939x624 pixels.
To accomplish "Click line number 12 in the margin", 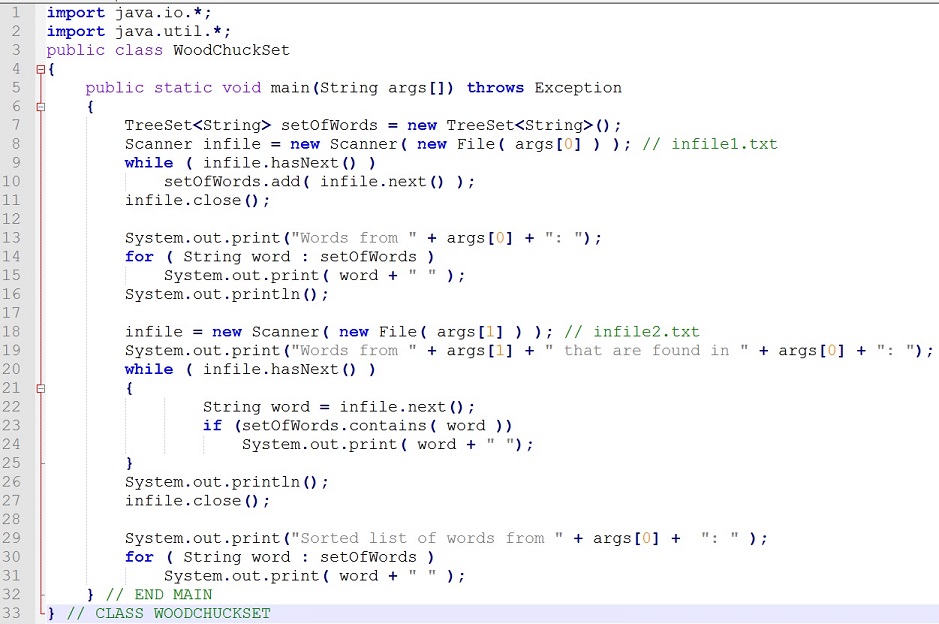I will [11, 219].
